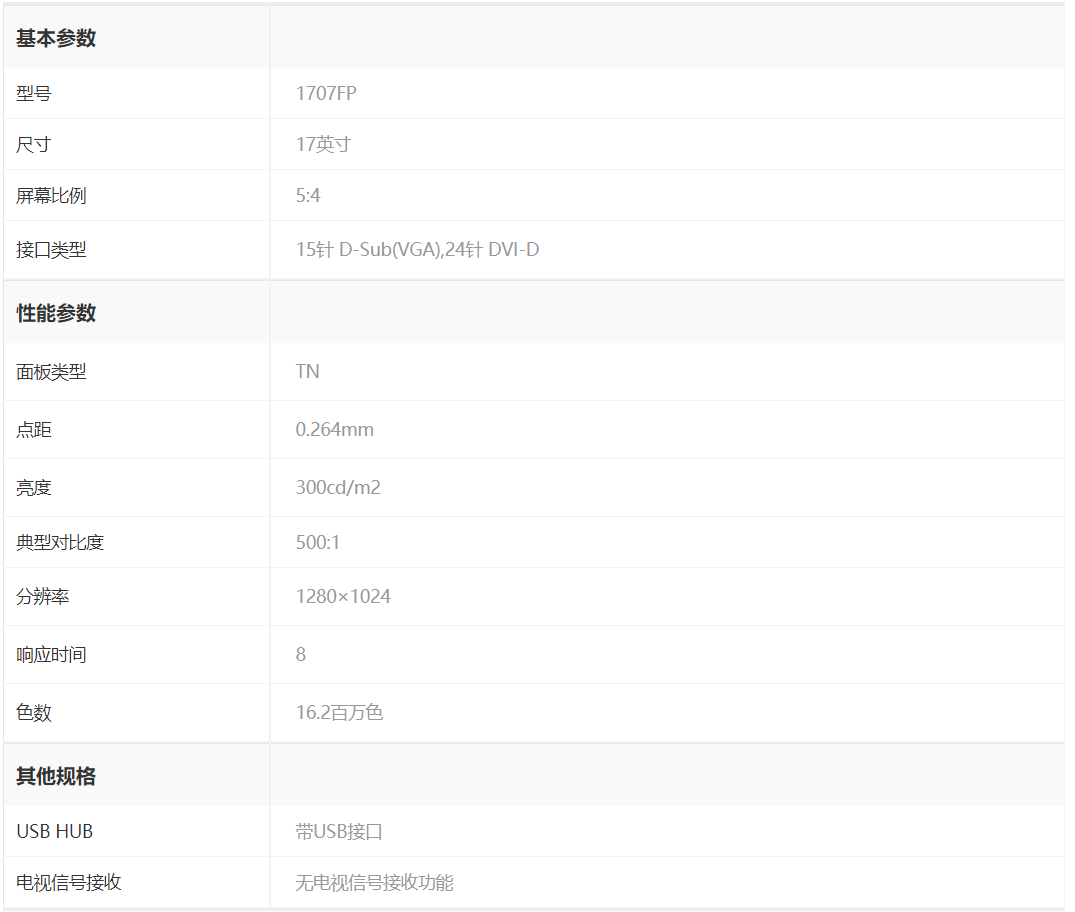Click the 性能参数 section header

[56, 313]
